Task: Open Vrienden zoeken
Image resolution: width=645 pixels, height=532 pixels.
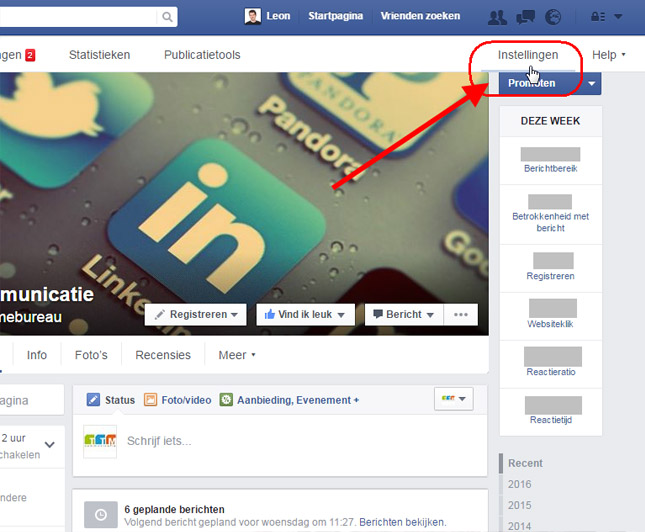Action: [420, 16]
